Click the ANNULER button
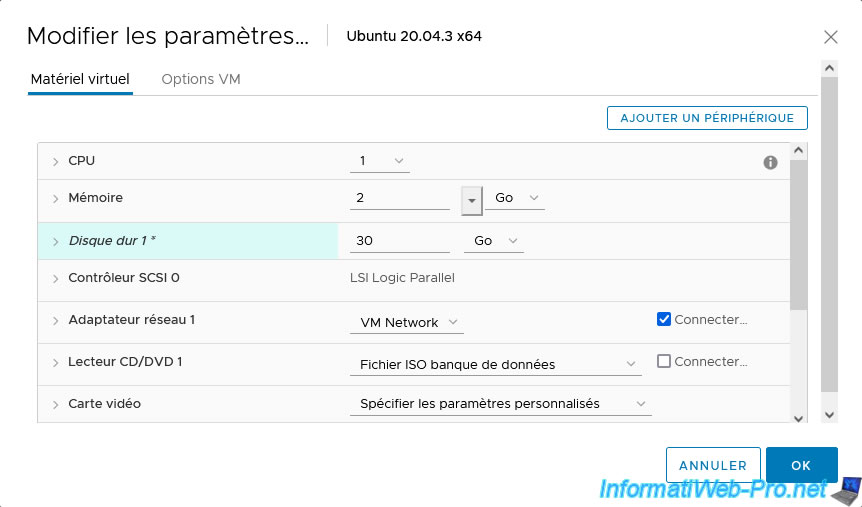Screen dimensions: 862x507 click(713, 466)
